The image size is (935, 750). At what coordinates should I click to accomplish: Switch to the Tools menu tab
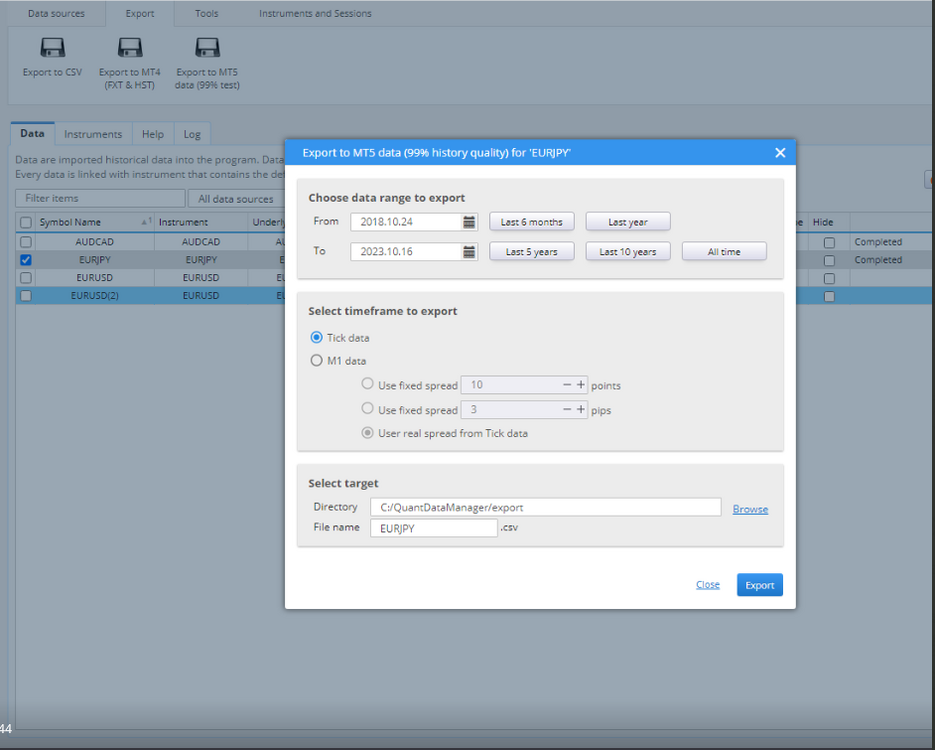coord(206,13)
